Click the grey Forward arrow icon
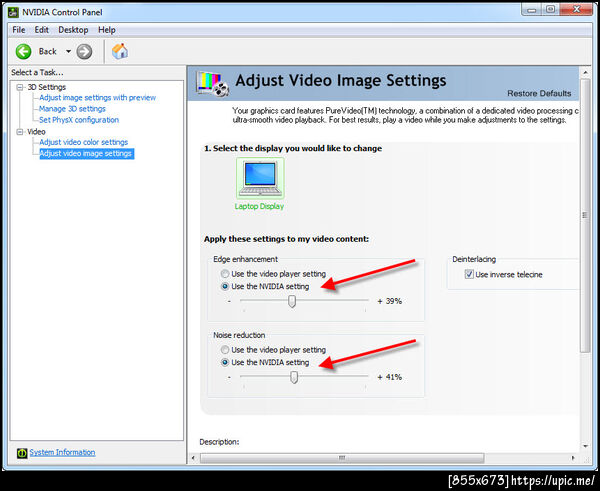The width and height of the screenshot is (600, 491). [84, 51]
